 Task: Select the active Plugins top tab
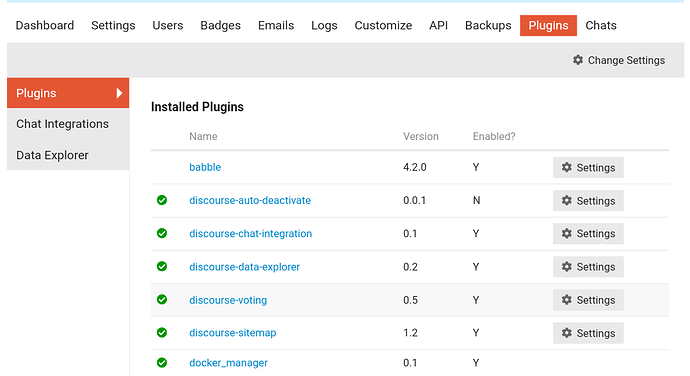tap(548, 26)
